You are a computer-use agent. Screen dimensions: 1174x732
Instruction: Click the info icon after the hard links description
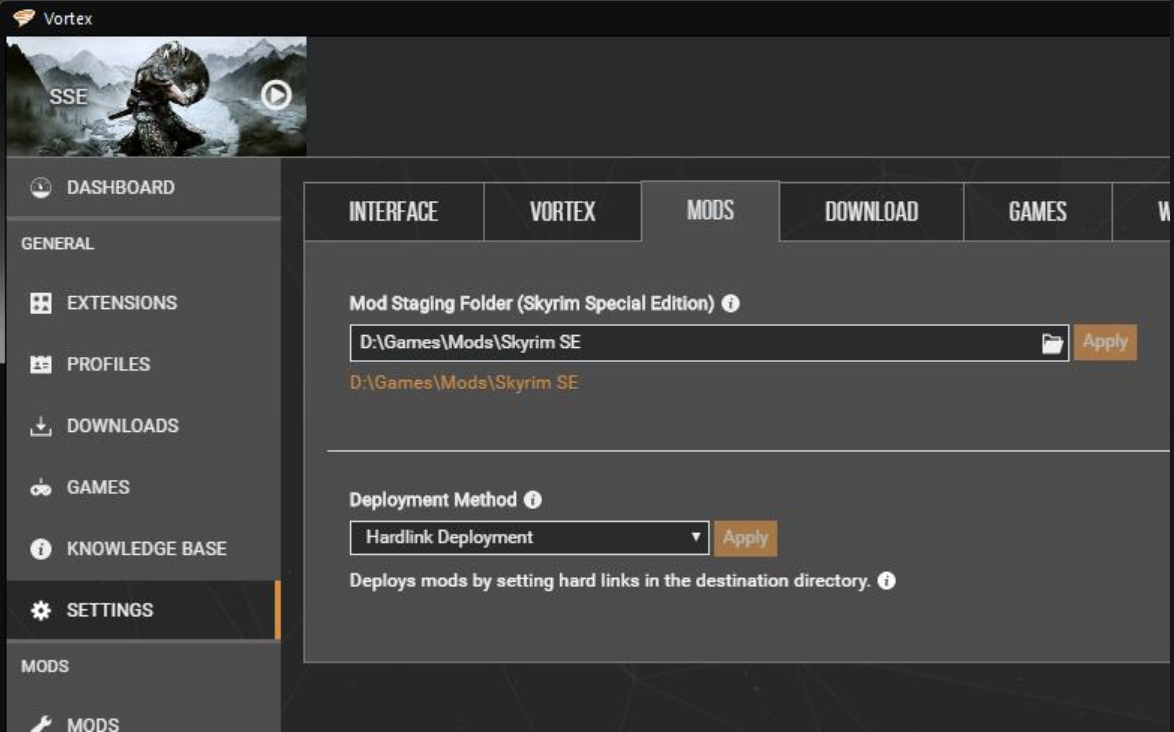(886, 581)
